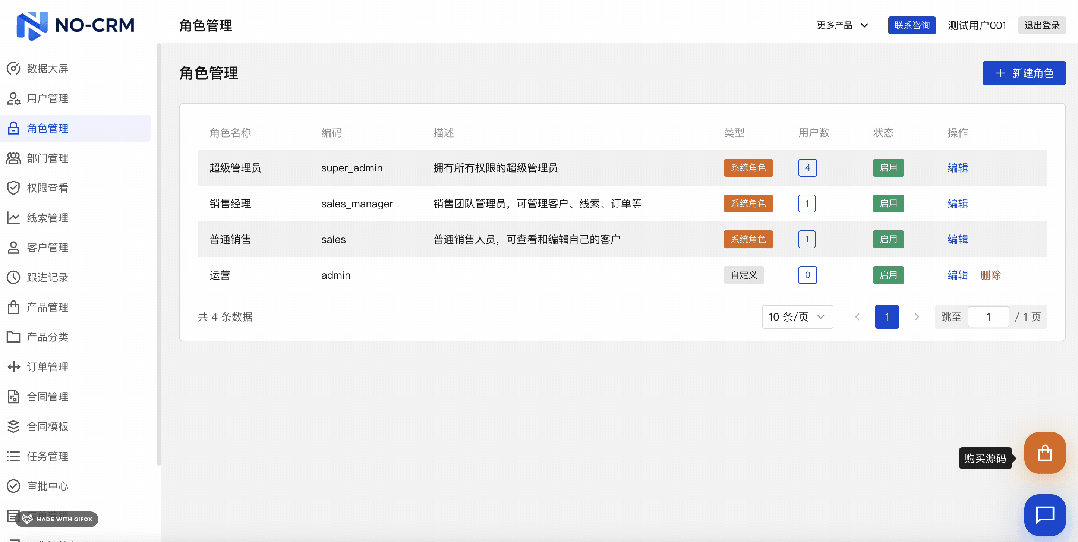
Task: Open 线索管理 via its chart icon
Action: pyautogui.click(x=13, y=218)
